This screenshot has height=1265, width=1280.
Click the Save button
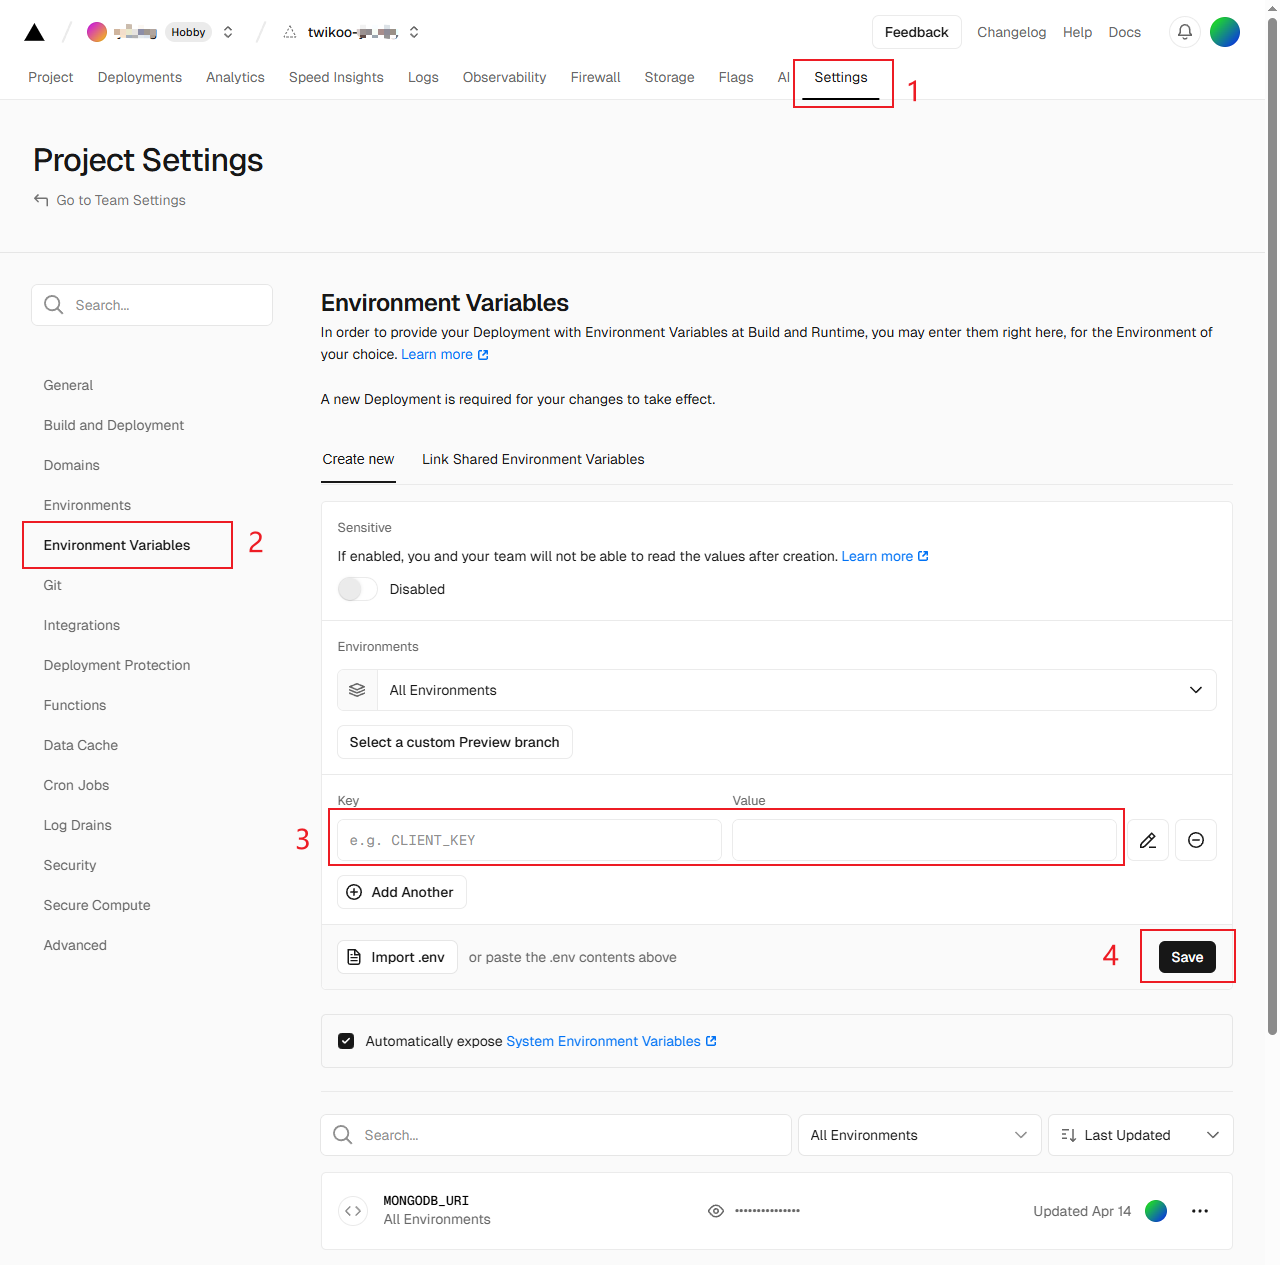point(1187,957)
